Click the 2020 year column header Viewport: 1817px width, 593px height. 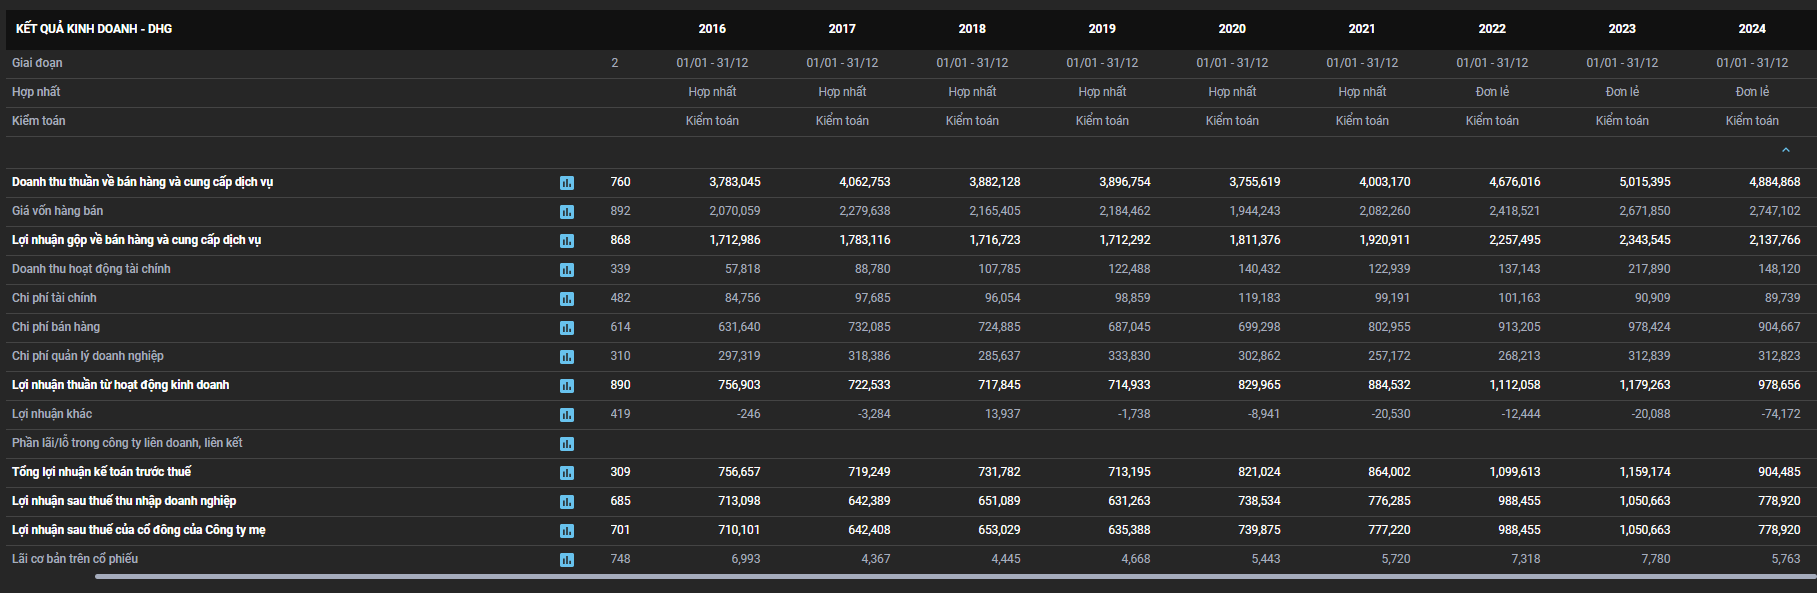coord(1232,29)
